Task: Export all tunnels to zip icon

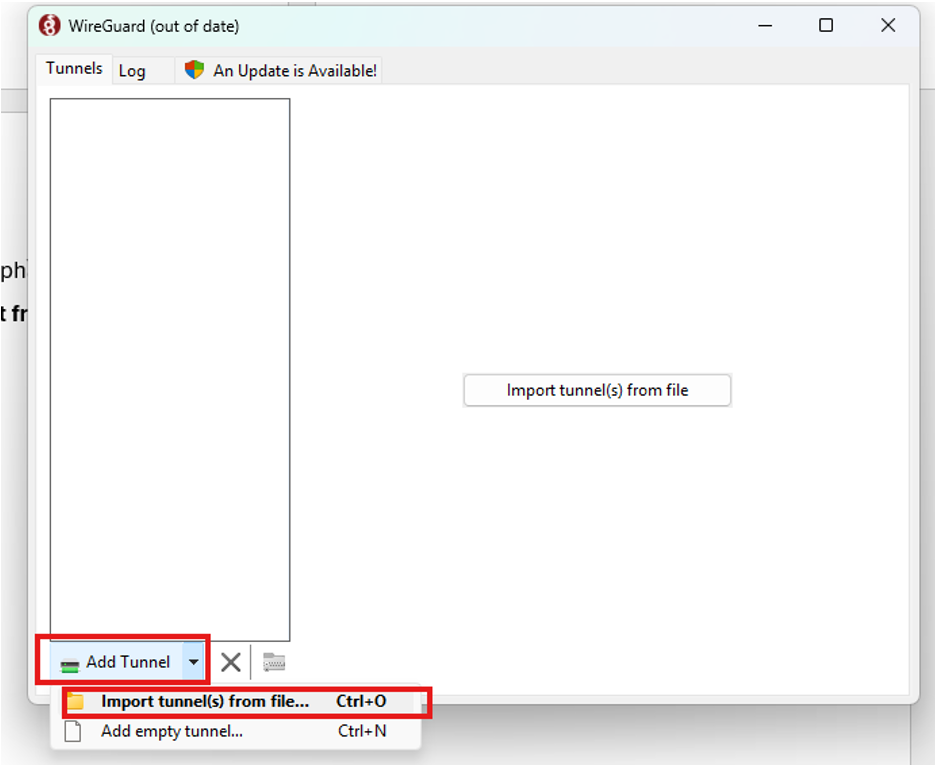Action: [x=274, y=662]
